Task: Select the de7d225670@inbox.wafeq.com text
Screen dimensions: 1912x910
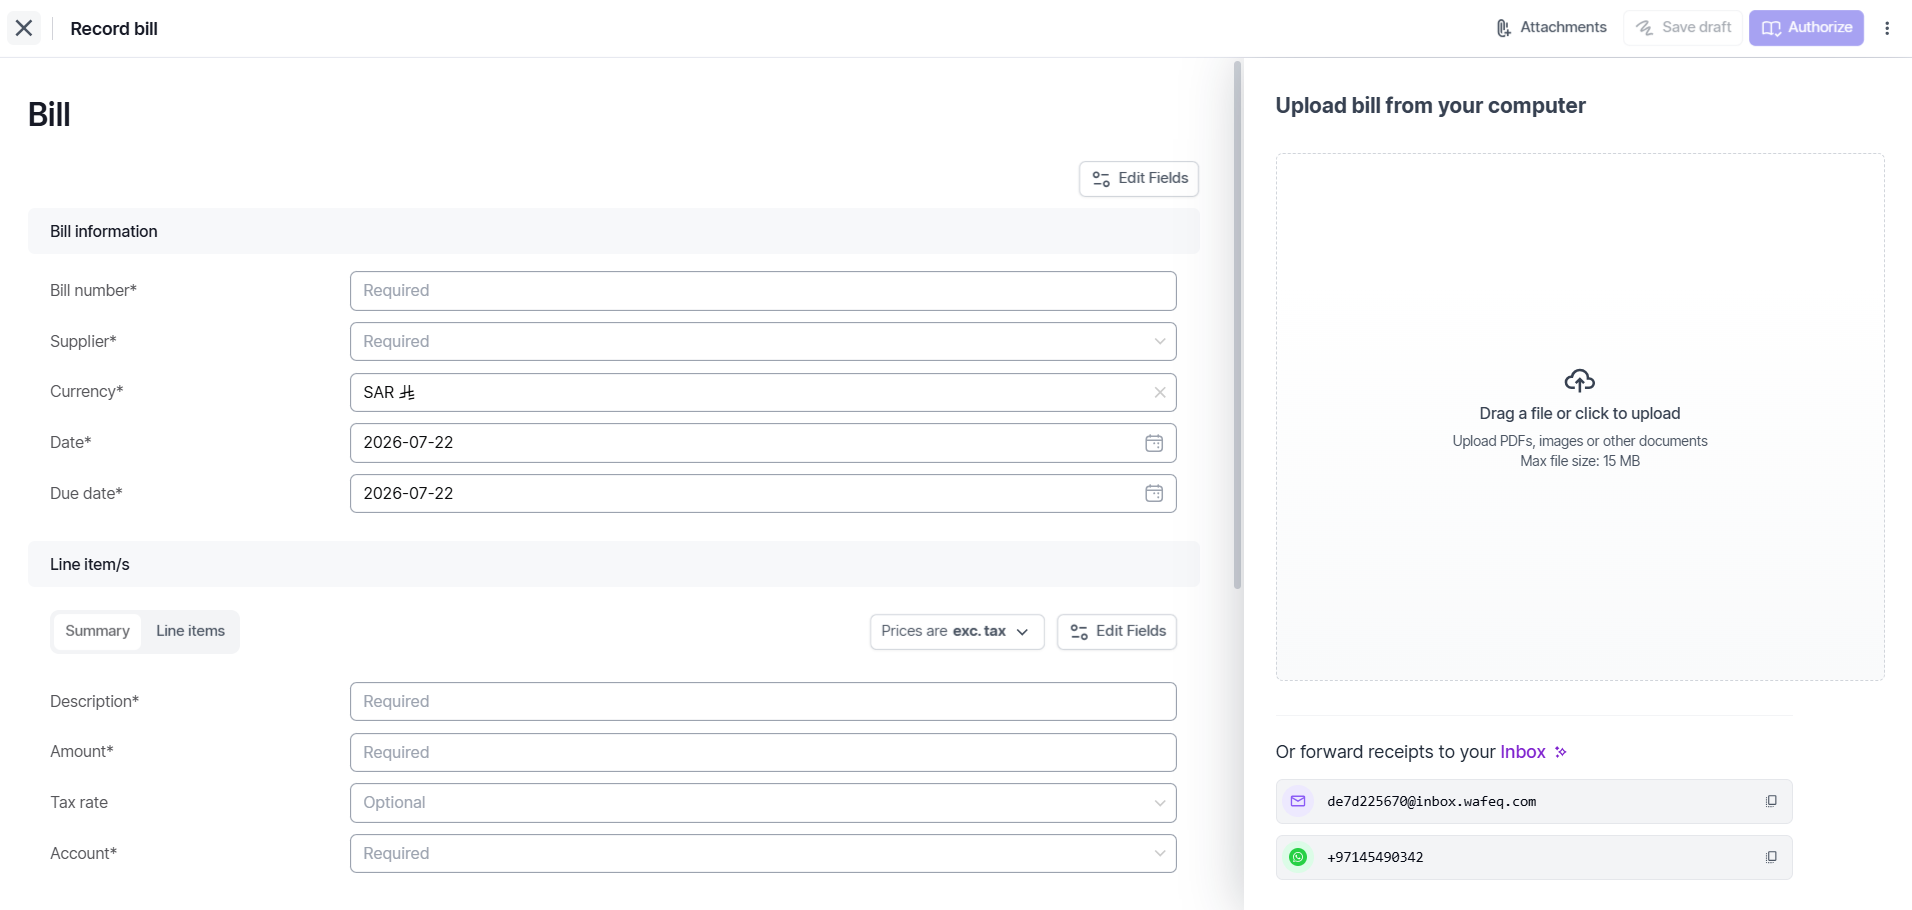Action: (1431, 802)
